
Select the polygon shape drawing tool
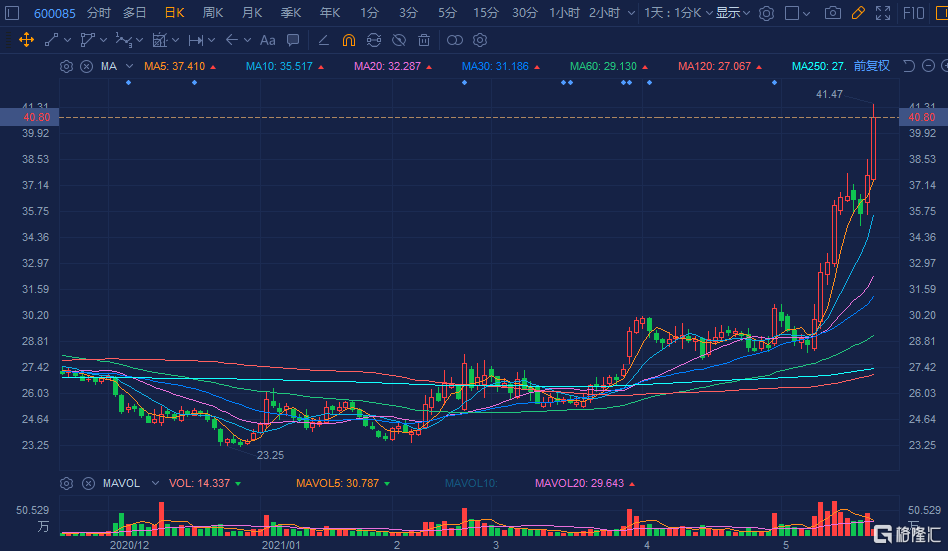coord(88,40)
